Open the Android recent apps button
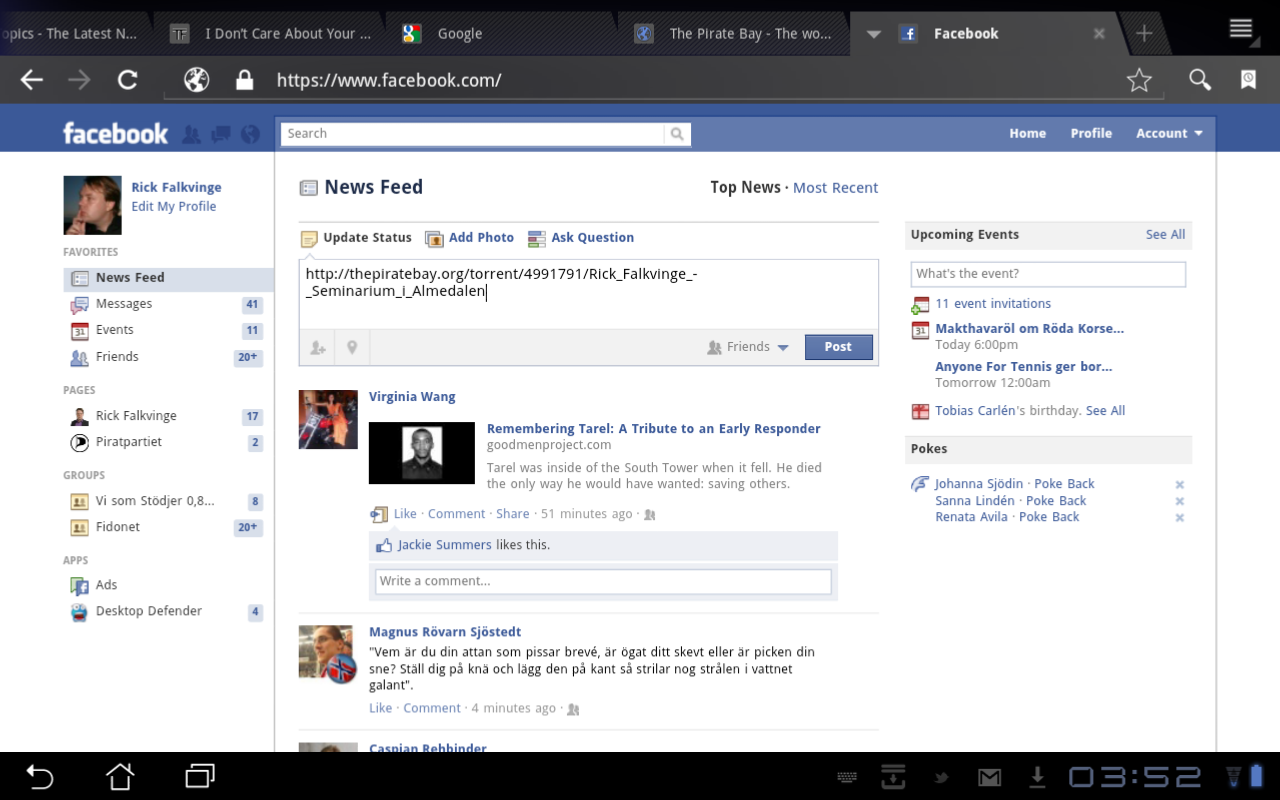The image size is (1280, 800). (x=200, y=776)
